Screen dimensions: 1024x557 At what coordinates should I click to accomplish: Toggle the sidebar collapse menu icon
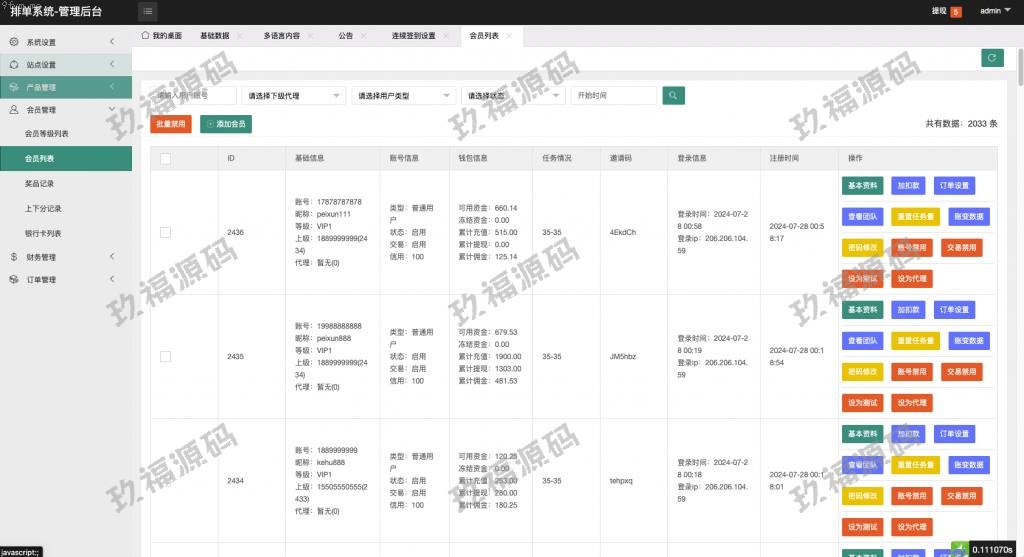click(x=148, y=12)
